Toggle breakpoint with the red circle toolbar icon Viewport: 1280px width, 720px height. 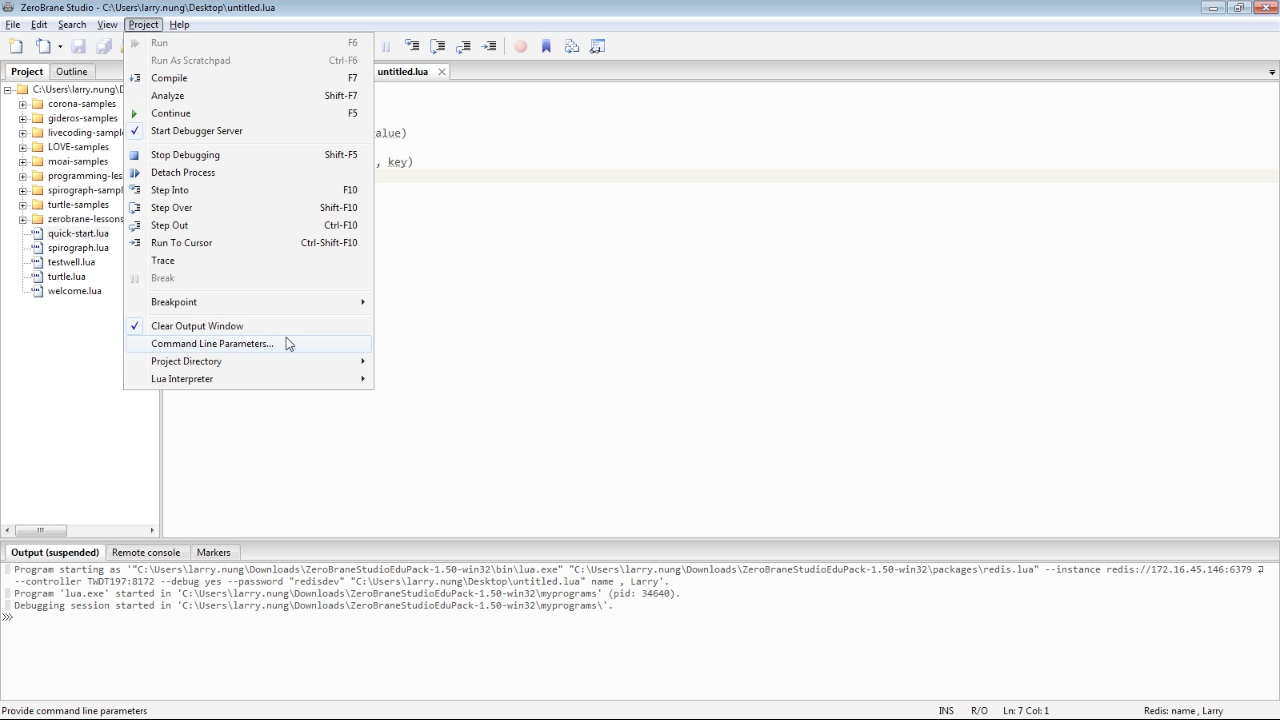521,46
